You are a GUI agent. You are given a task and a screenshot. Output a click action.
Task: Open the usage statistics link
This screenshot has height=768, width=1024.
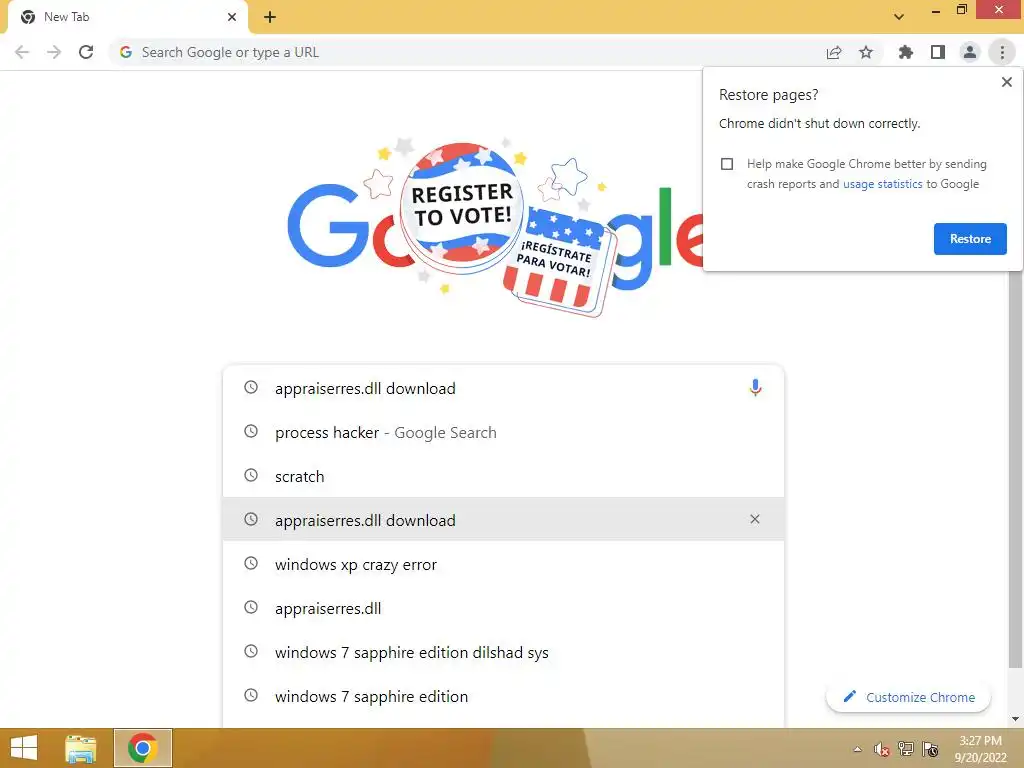pyautogui.click(x=882, y=184)
